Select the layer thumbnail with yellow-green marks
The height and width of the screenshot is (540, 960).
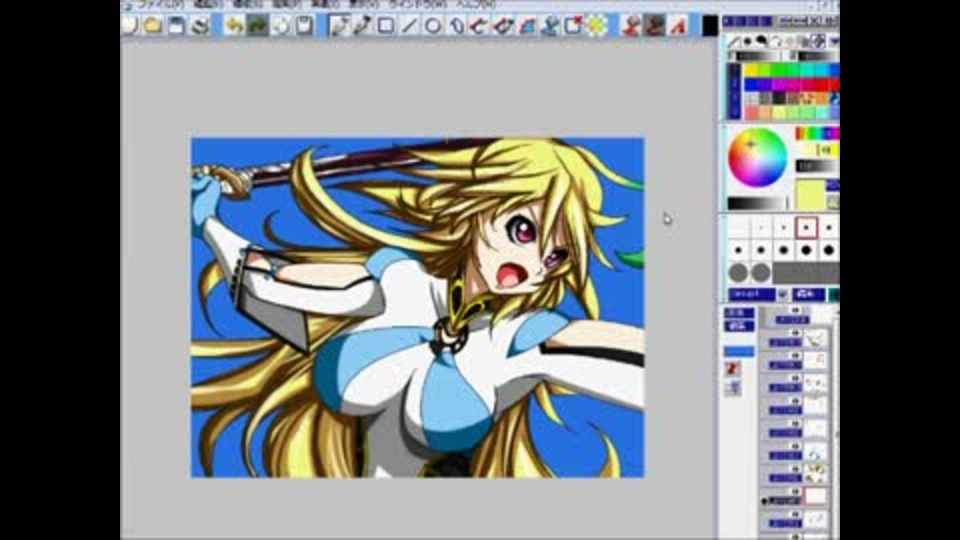816,473
